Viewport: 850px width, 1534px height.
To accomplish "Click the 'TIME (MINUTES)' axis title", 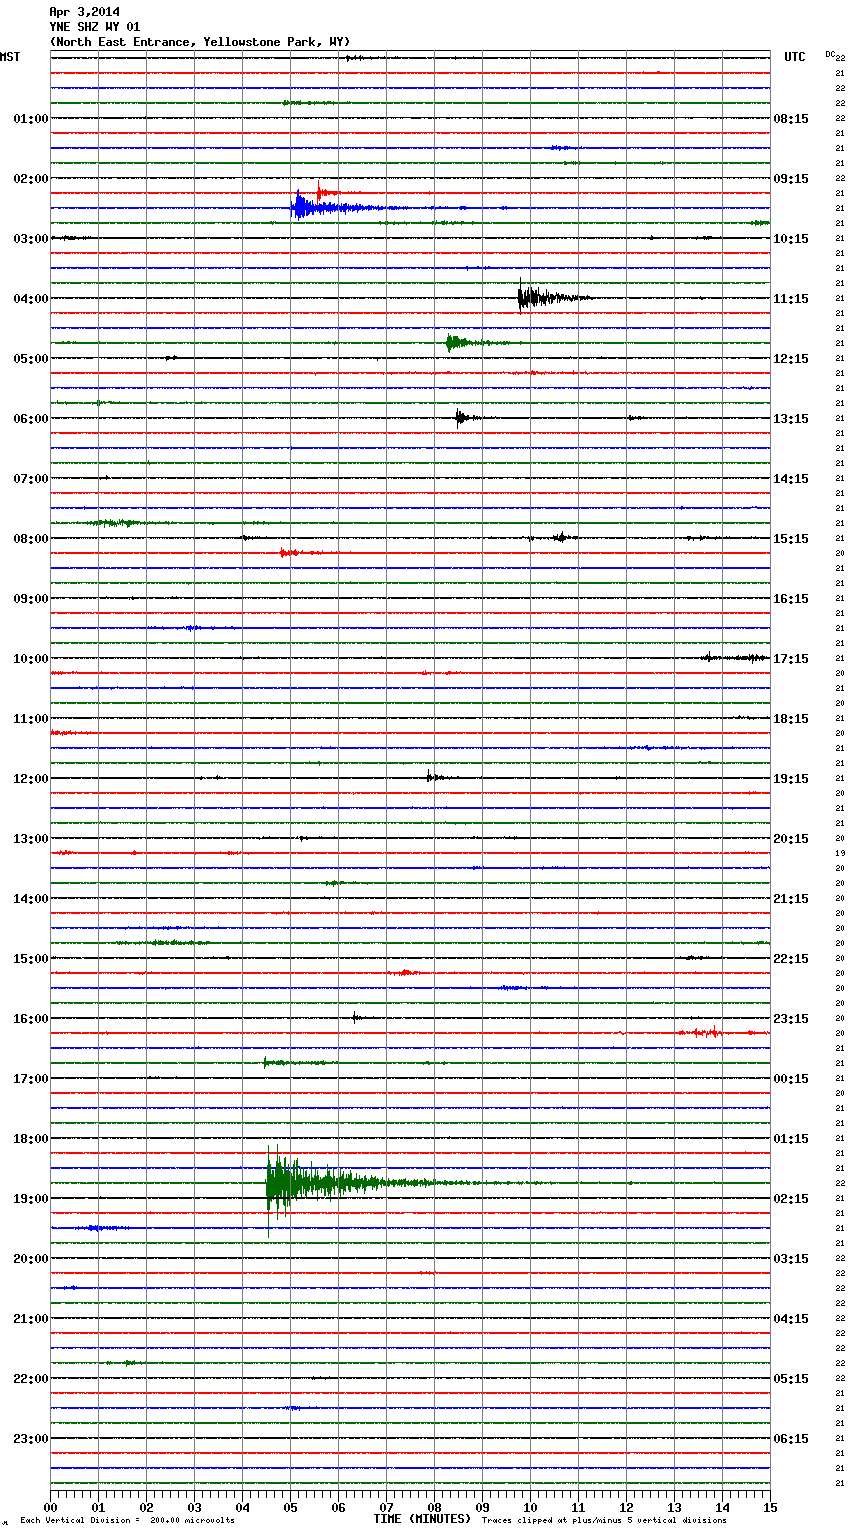I will coord(422,1519).
